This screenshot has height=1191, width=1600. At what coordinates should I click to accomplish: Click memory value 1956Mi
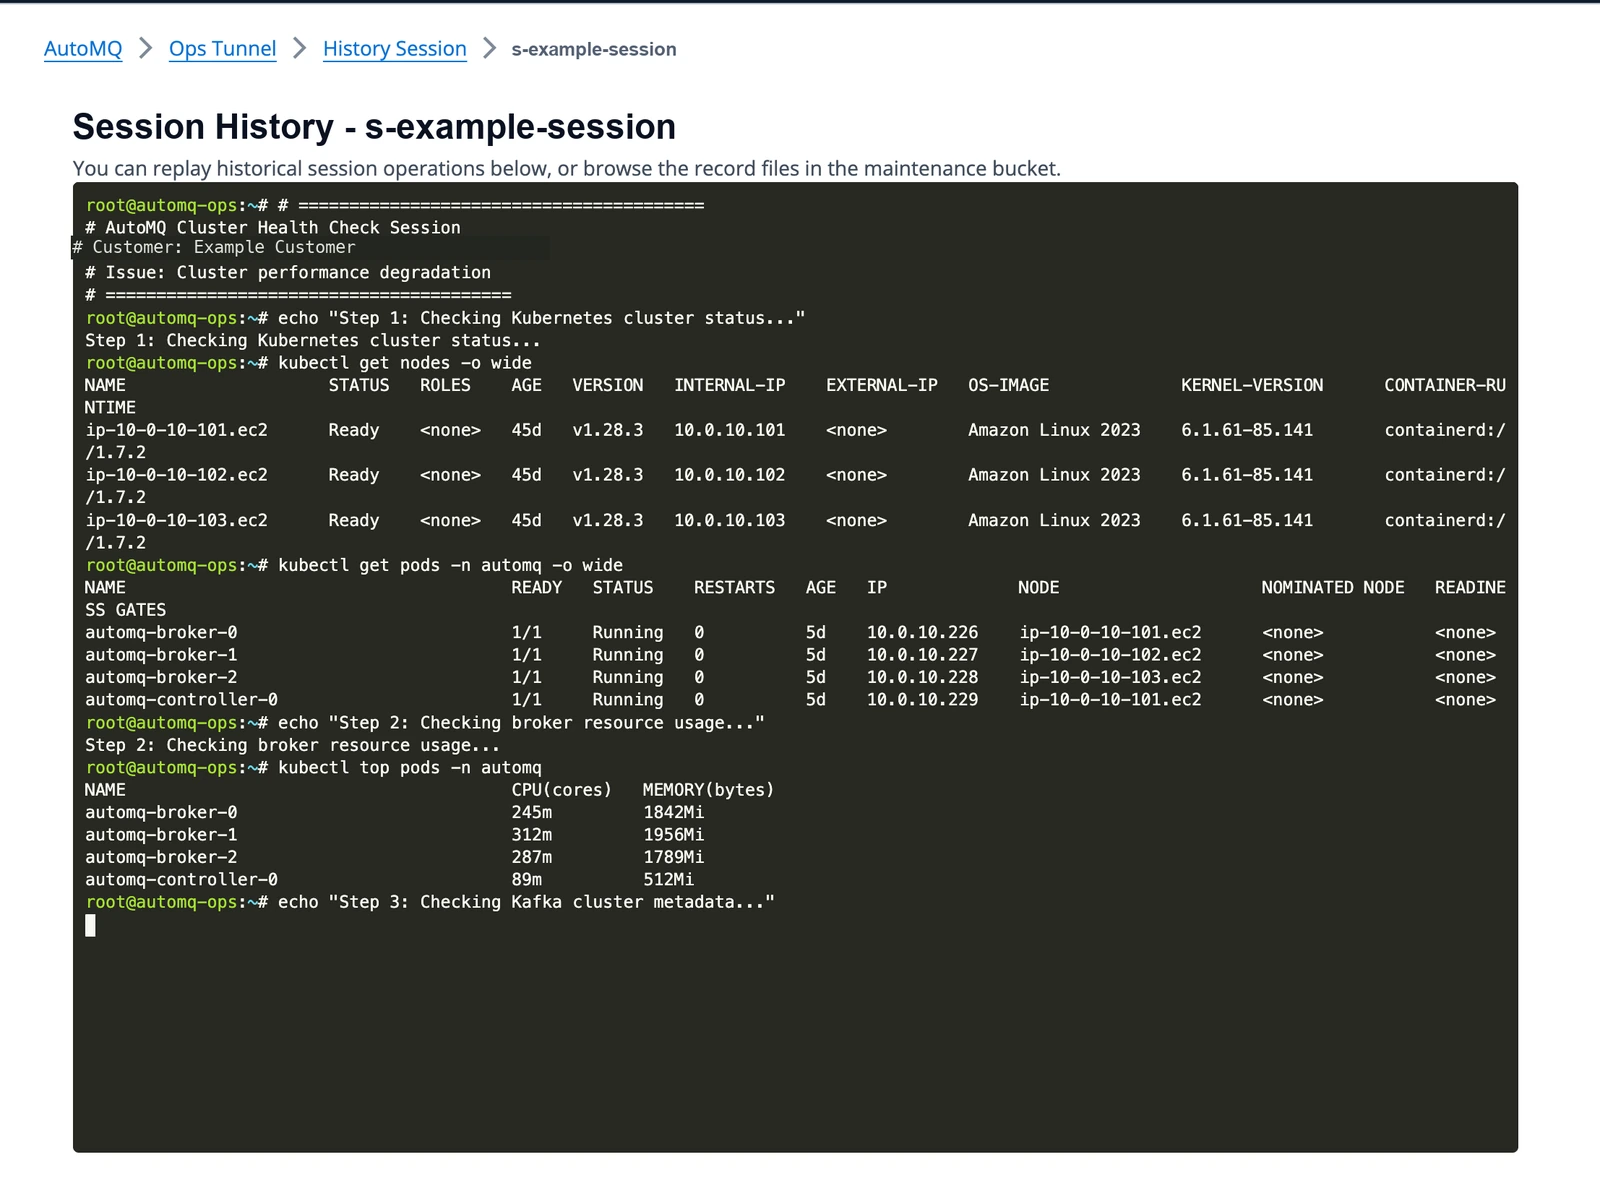point(674,835)
